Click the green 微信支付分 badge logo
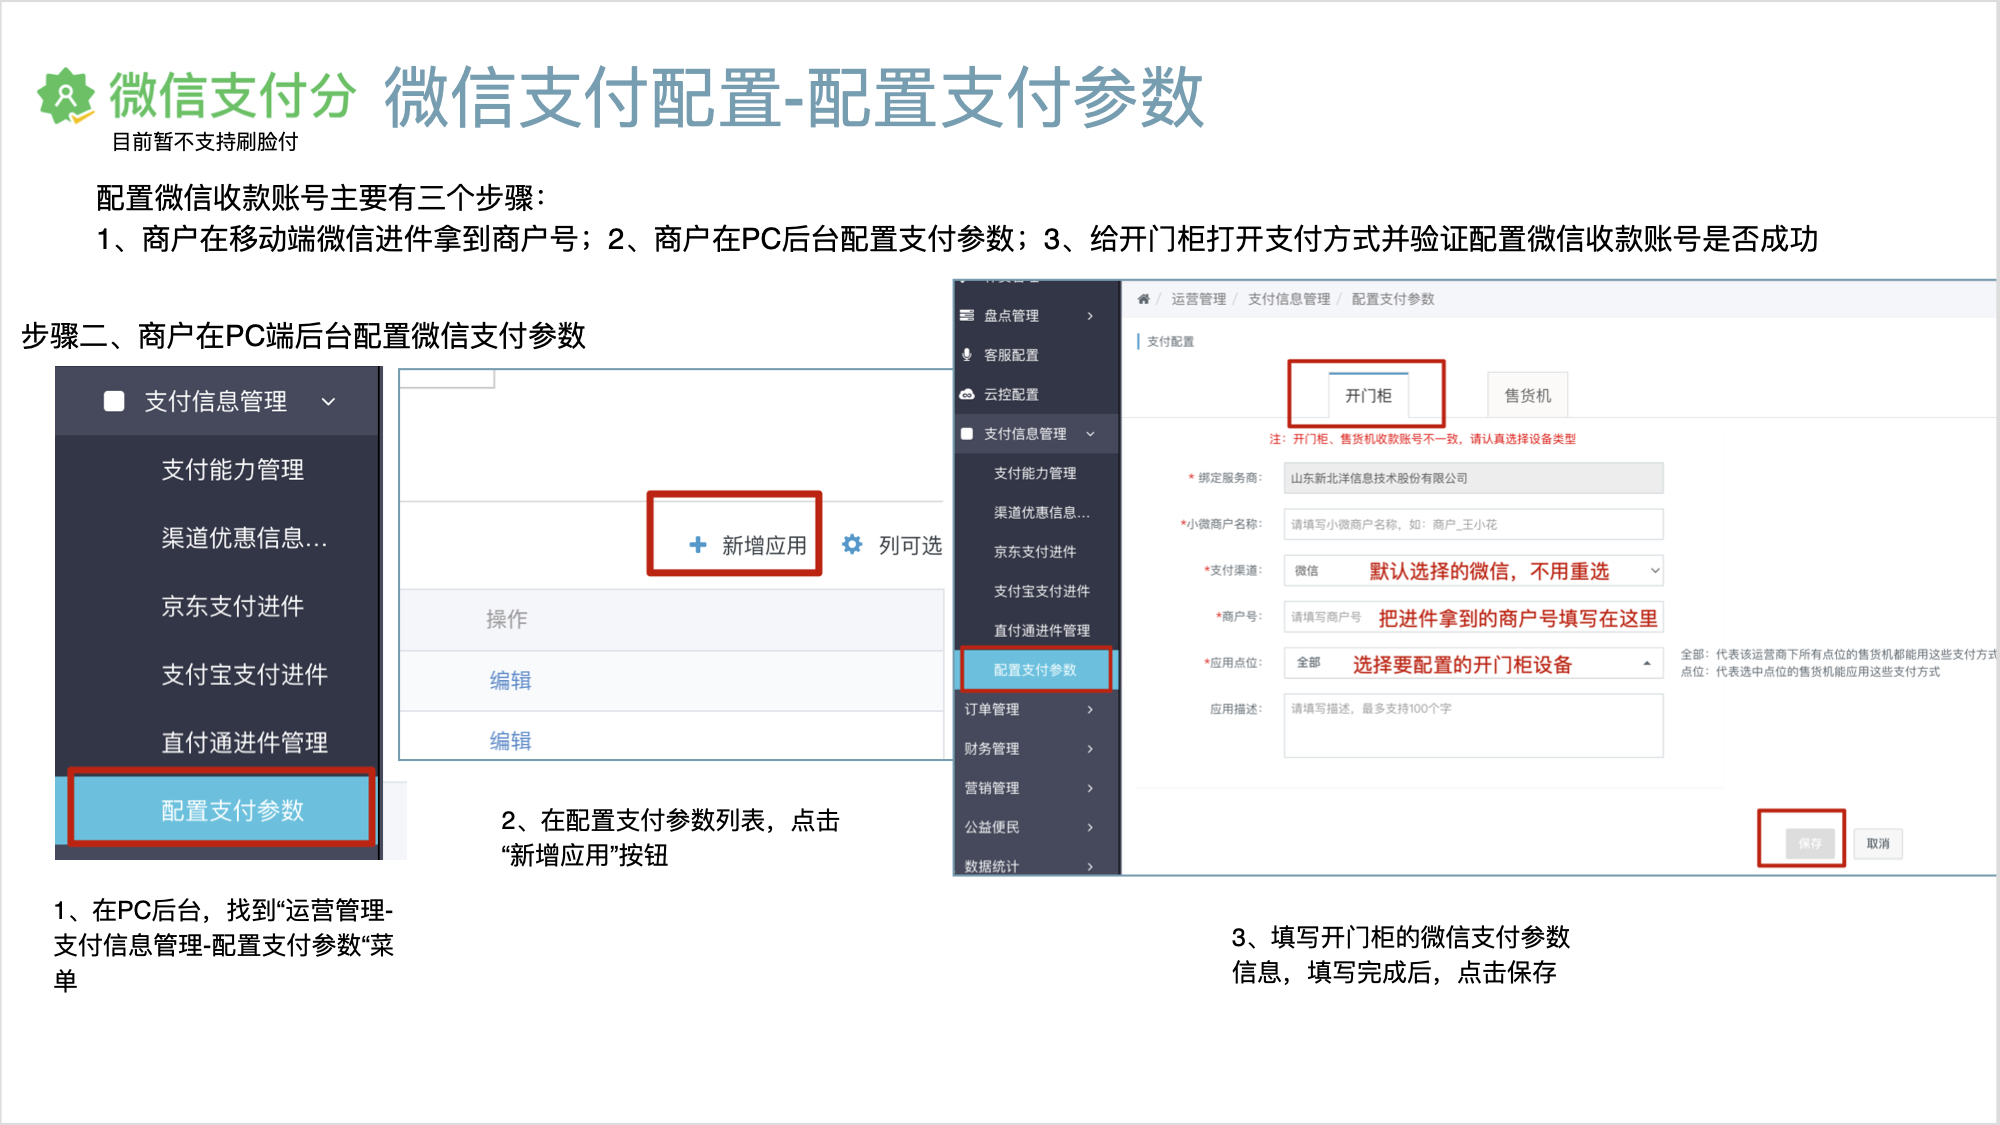 coord(66,96)
